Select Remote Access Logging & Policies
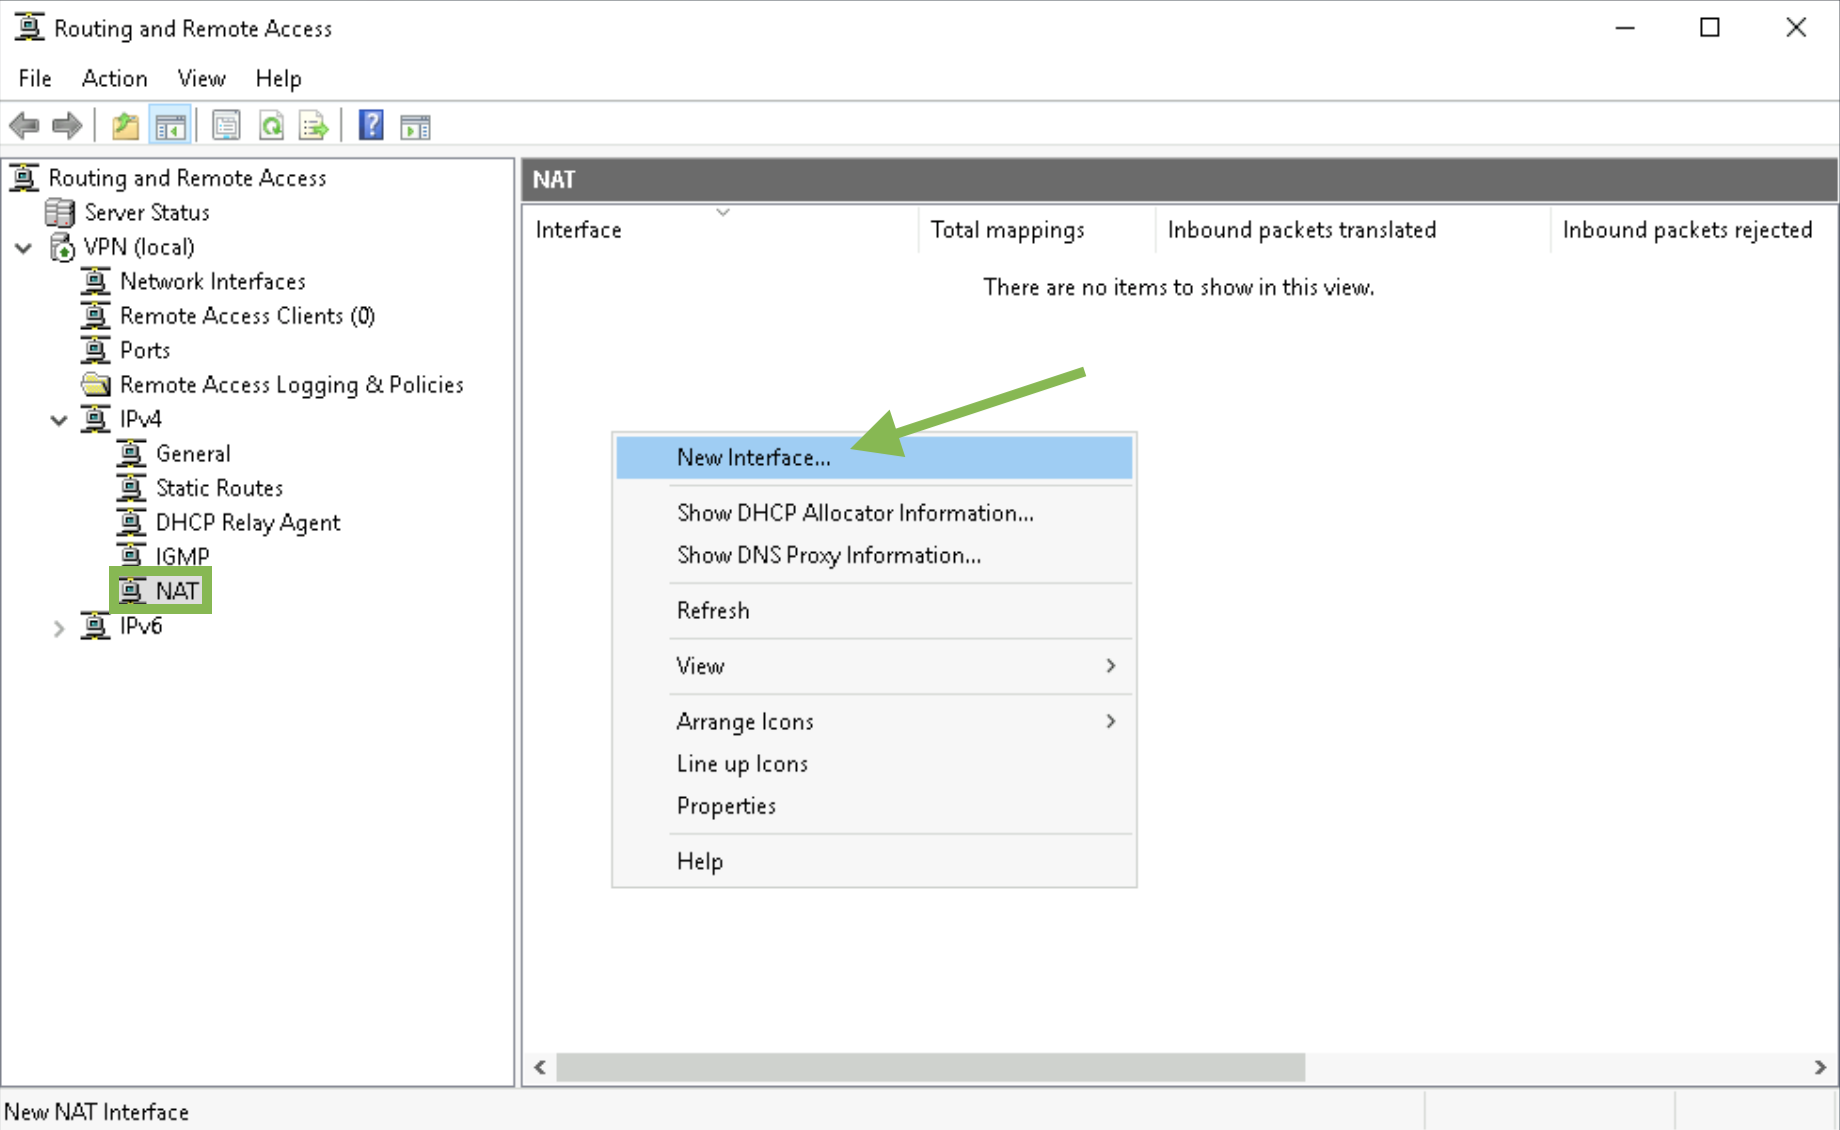This screenshot has height=1130, width=1840. (x=291, y=385)
